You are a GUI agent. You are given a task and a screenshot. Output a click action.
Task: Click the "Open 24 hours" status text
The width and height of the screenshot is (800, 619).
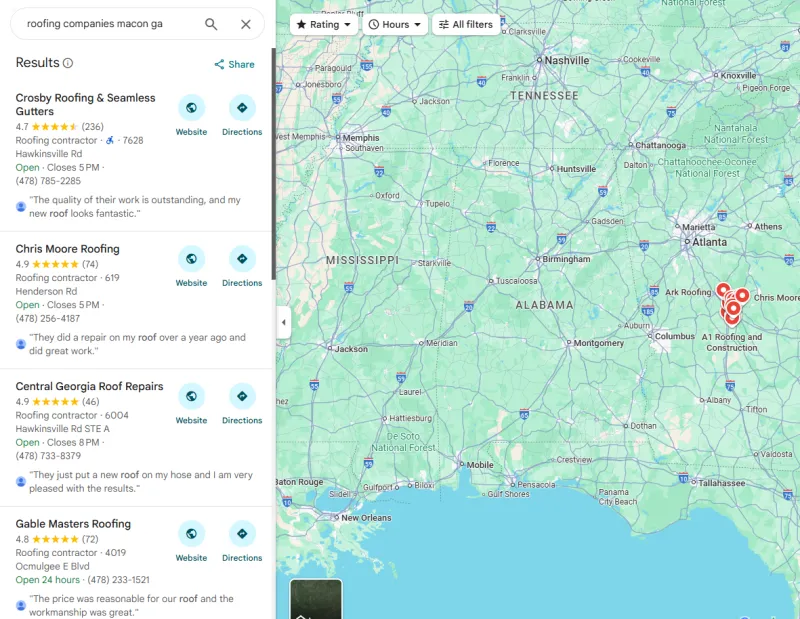click(x=47, y=580)
